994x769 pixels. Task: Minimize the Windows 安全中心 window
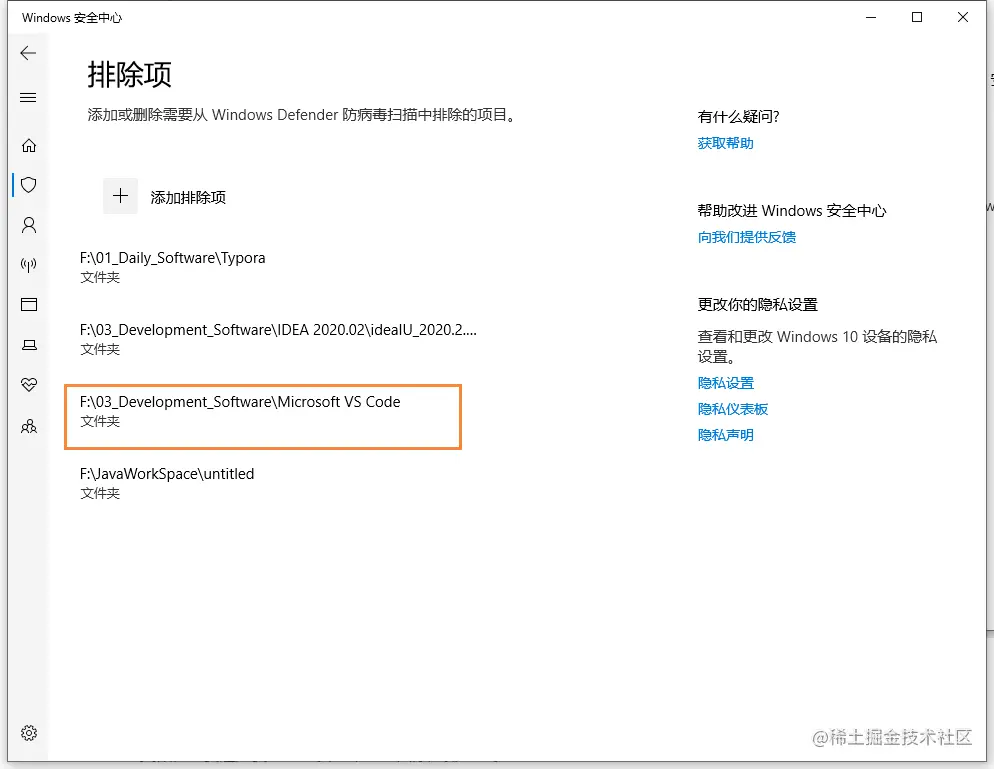(x=871, y=17)
